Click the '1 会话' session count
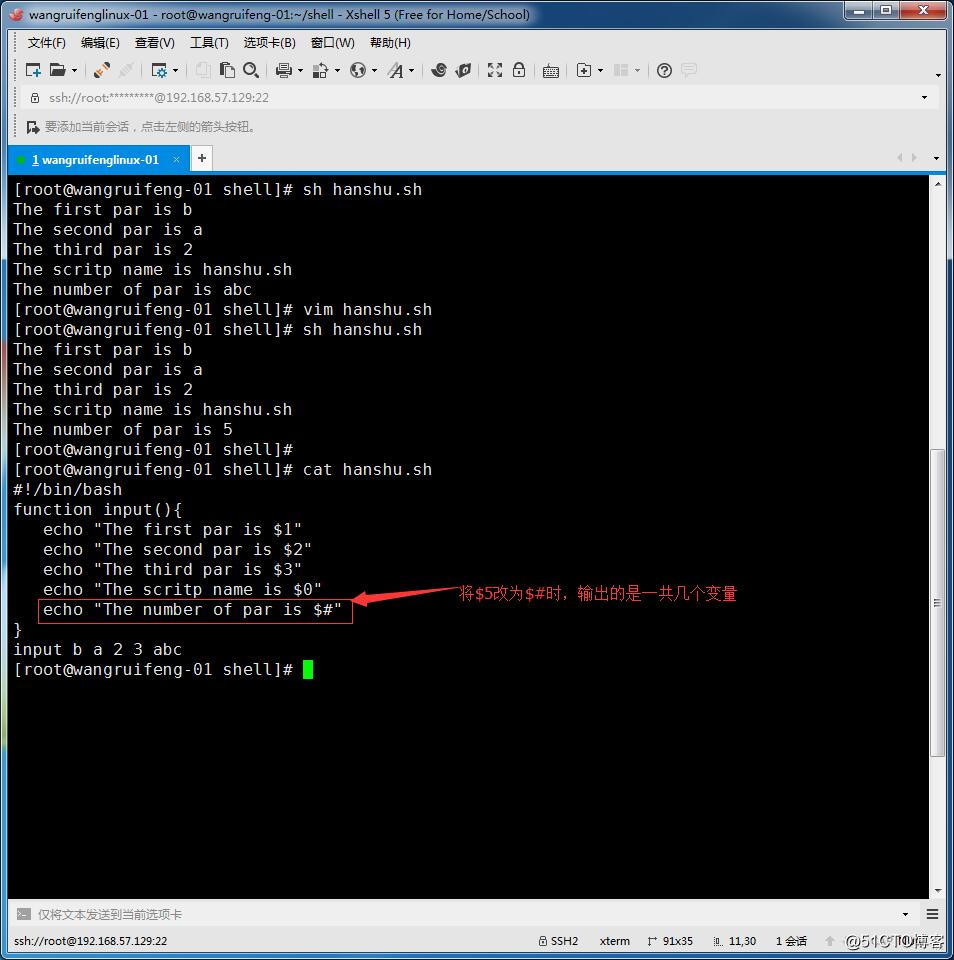 [x=791, y=941]
